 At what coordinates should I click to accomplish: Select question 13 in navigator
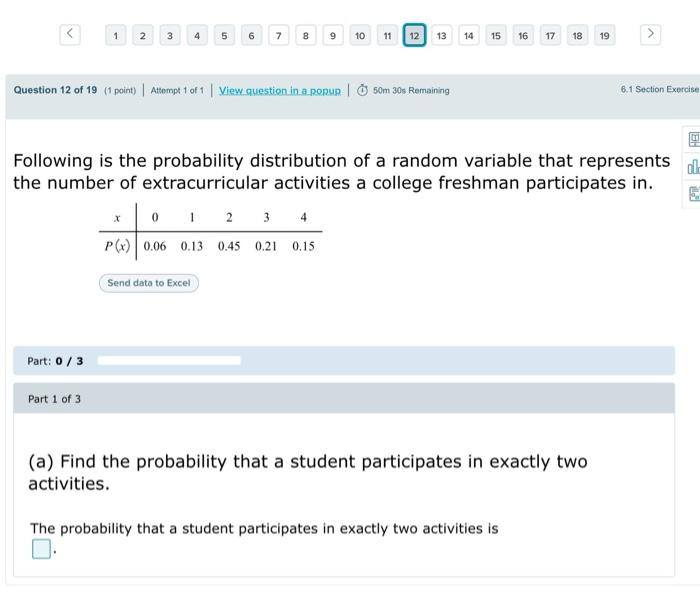(x=442, y=36)
